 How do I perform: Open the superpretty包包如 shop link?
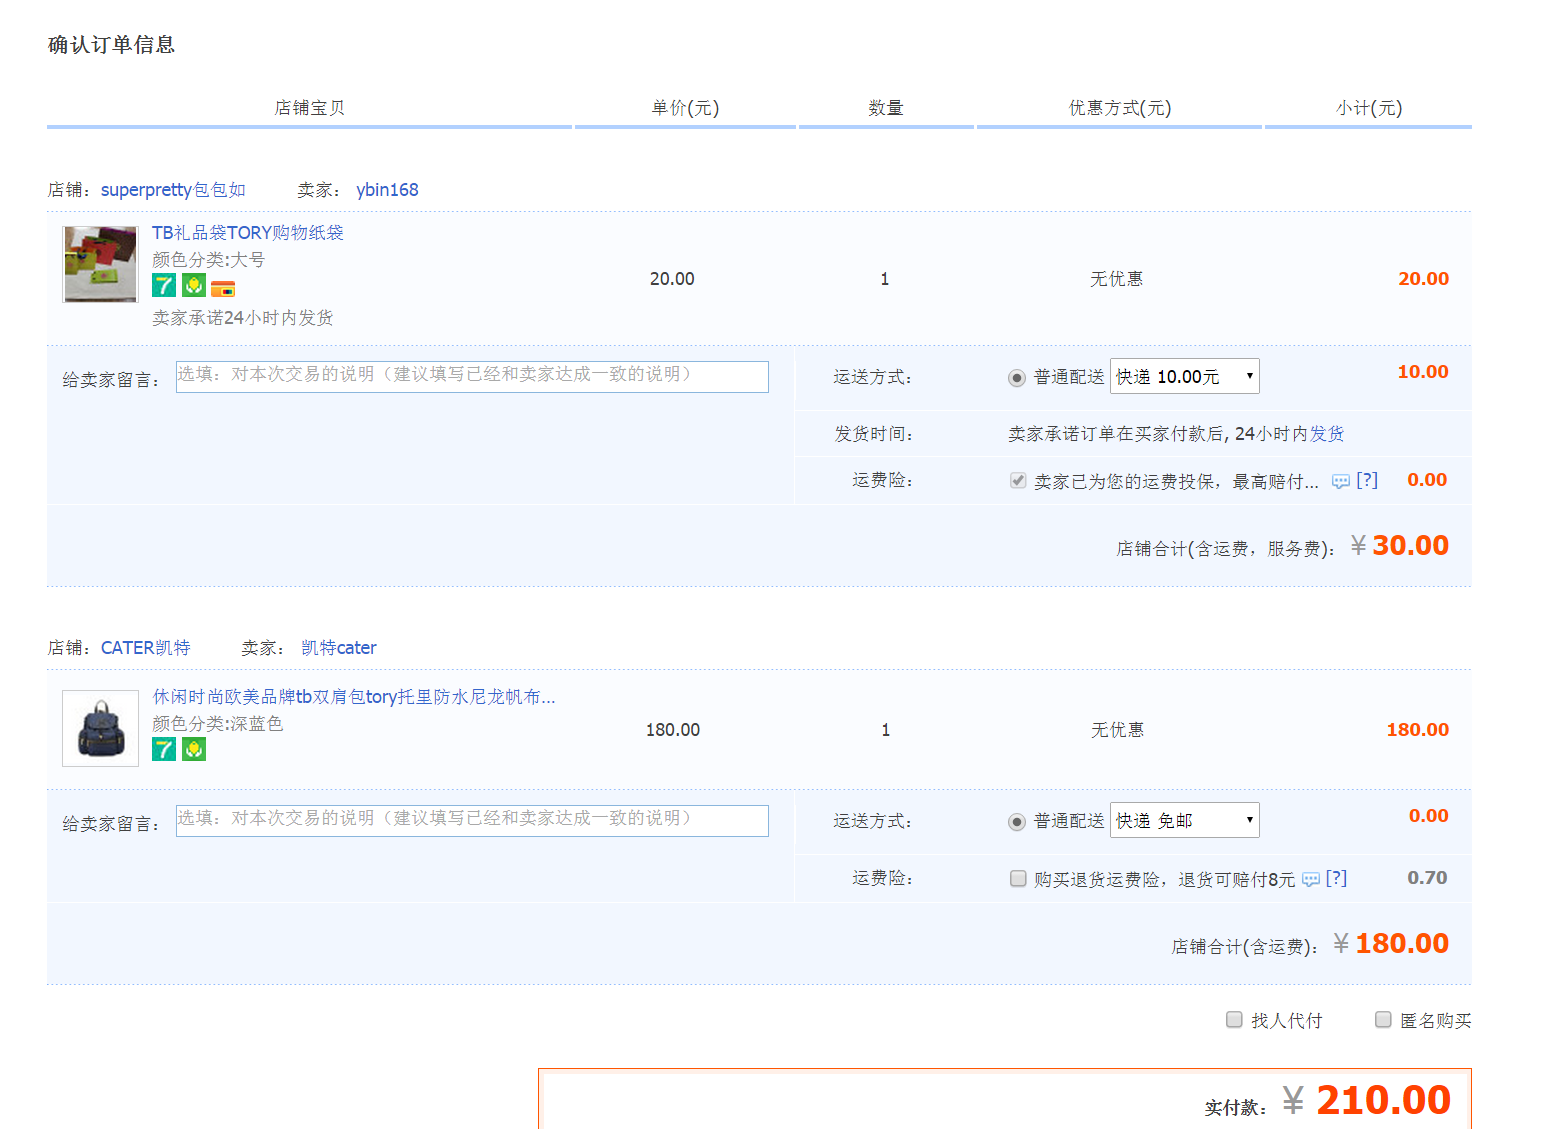pos(173,190)
